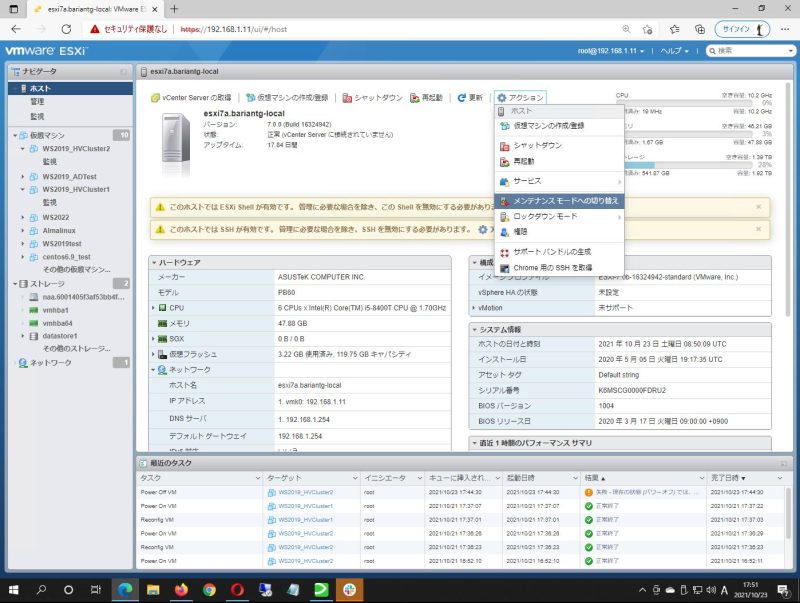Viewport: 800px width, 603px height.
Task: Click the 再起動 toolbar button
Action: pyautogui.click(x=427, y=97)
